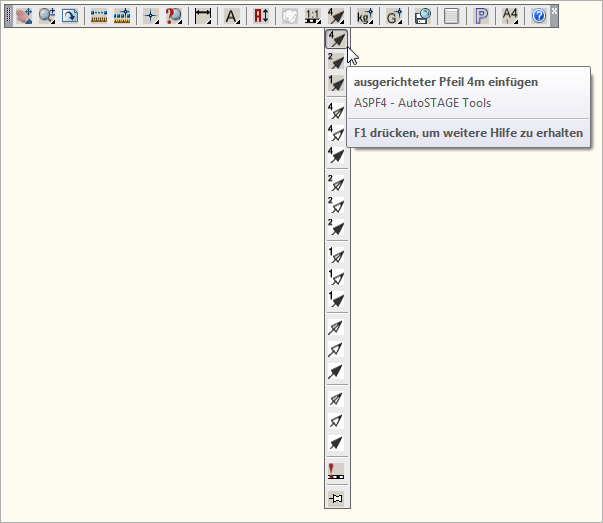Click the red exclamation mark icon in flyout
Viewport: 603px width, 523px height.
point(337,471)
